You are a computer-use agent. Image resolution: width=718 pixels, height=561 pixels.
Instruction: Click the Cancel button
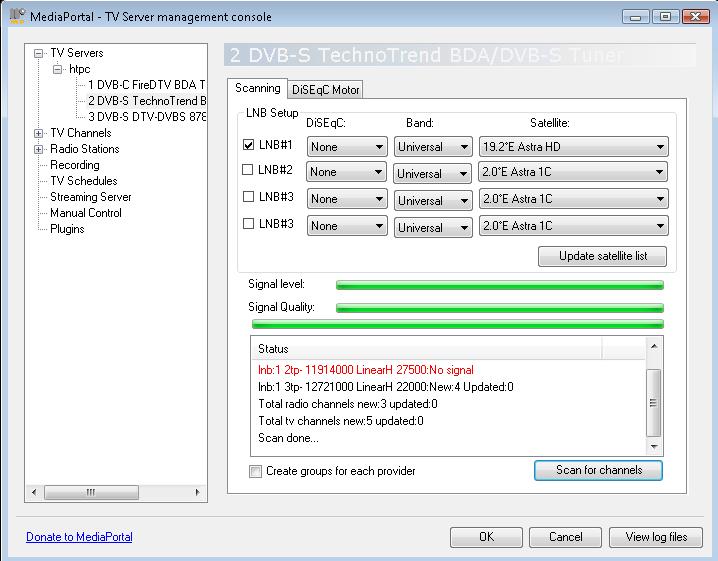click(566, 537)
